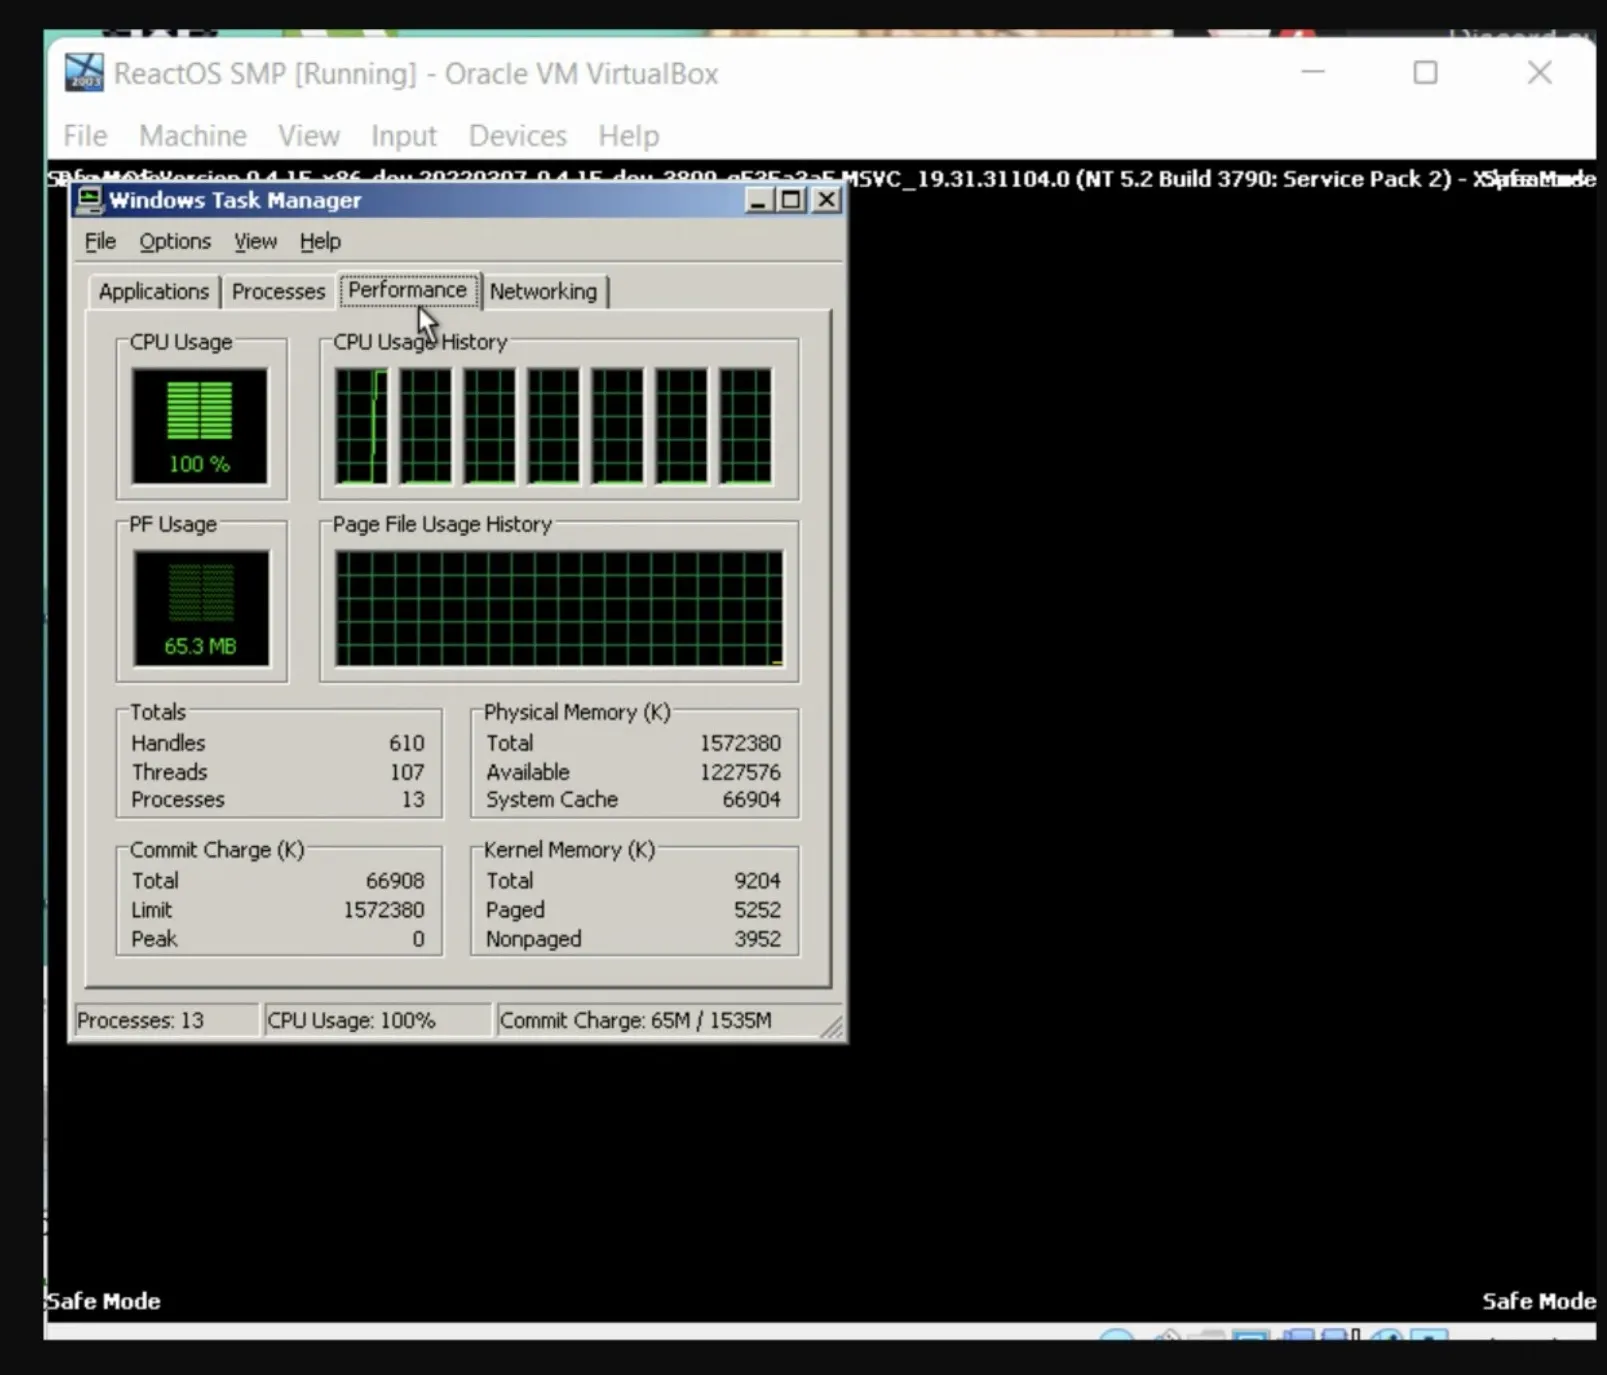The width and height of the screenshot is (1607, 1375).
Task: Click the Page File Usage History graph
Action: coord(559,607)
